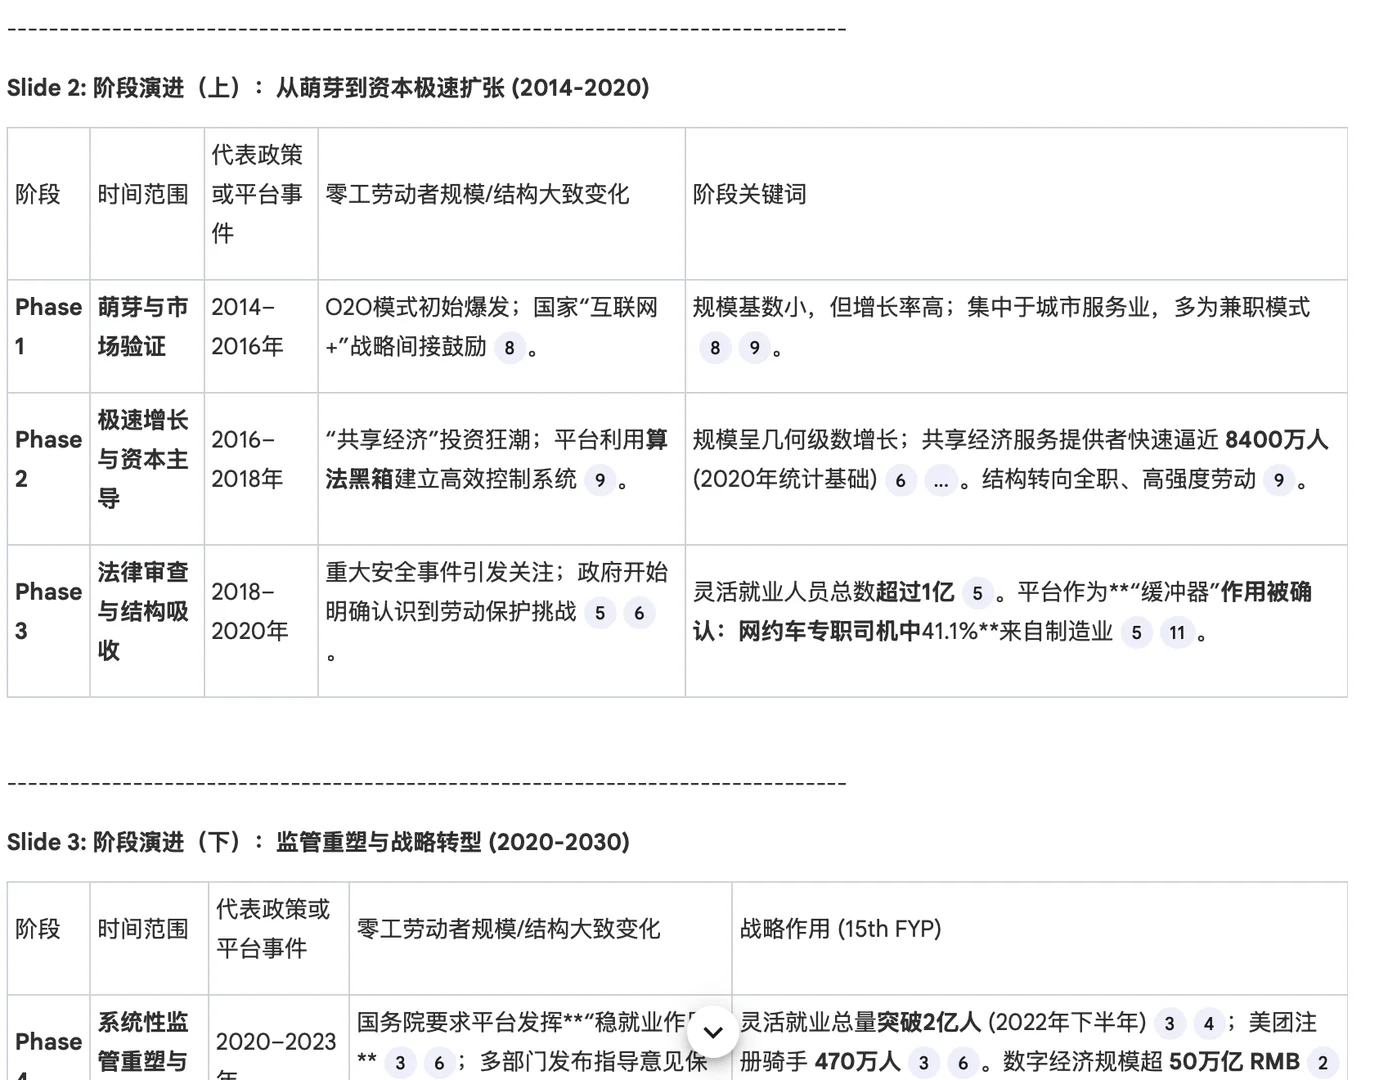This screenshot has width=1397, height=1080.
Task: Open citation 5 after “超过1亿”
Action: 977,593
